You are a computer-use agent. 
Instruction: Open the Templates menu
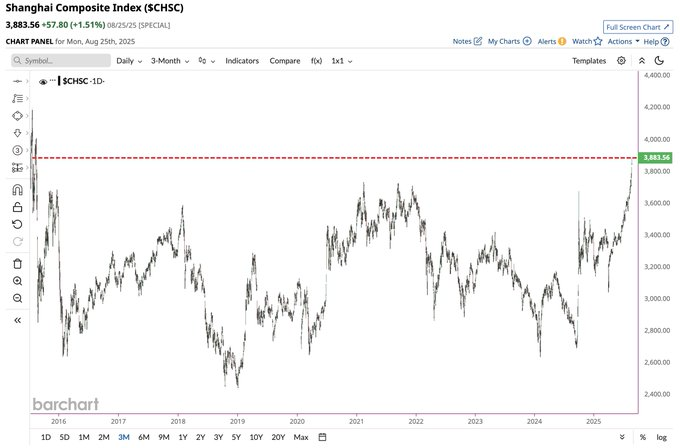[x=588, y=61]
